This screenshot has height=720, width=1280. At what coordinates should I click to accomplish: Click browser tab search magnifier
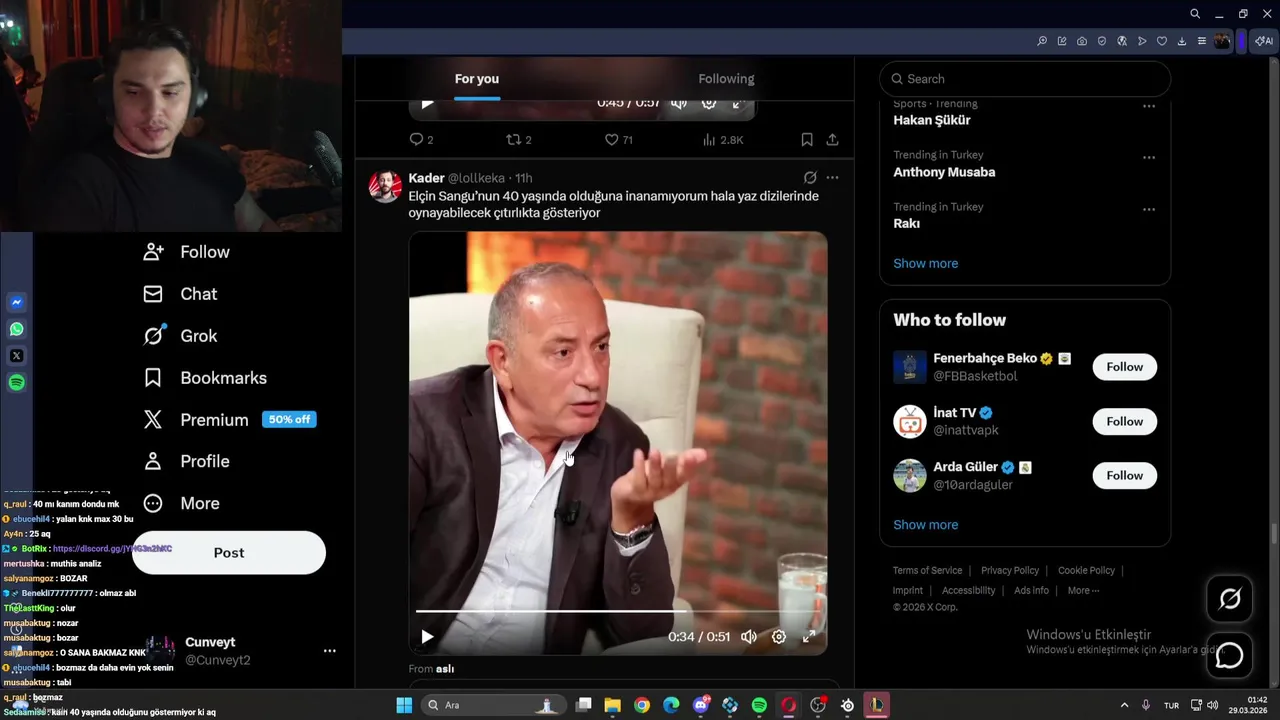(1195, 14)
